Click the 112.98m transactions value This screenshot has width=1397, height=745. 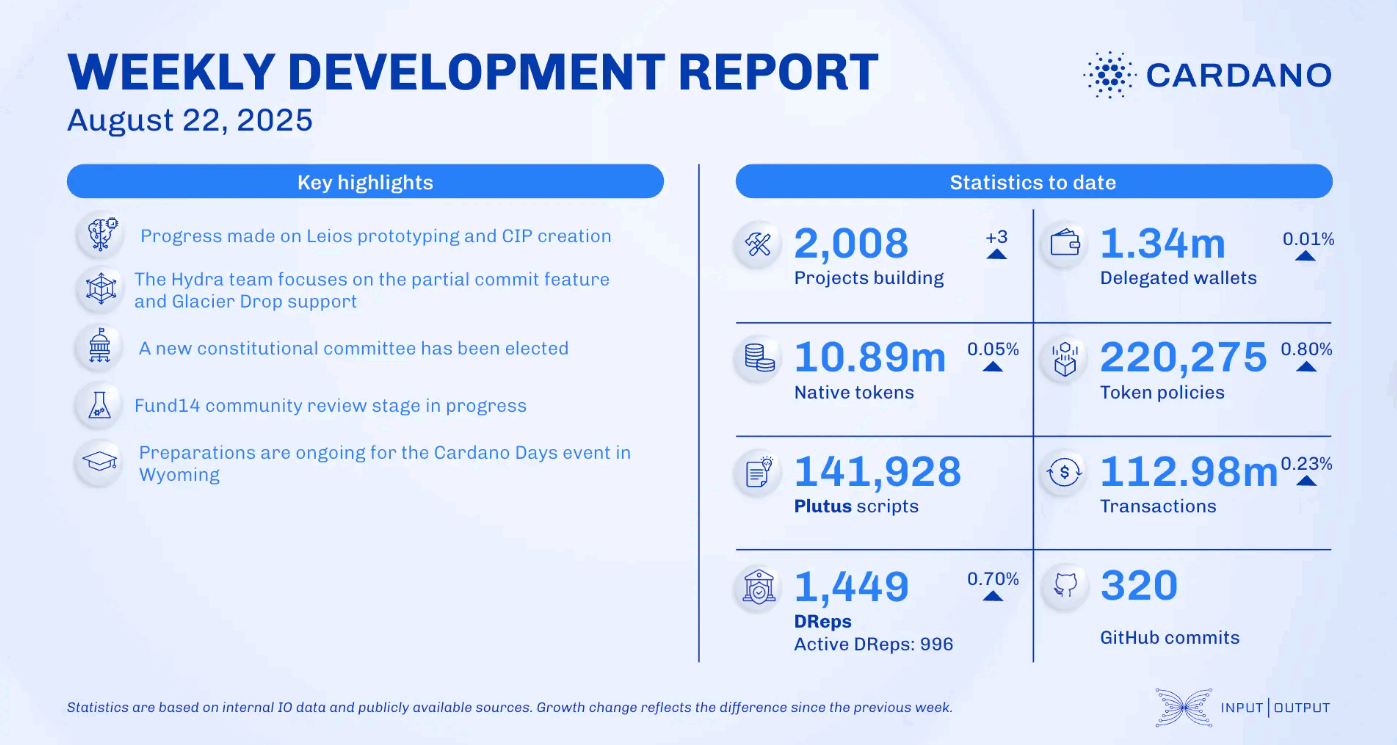1189,472
